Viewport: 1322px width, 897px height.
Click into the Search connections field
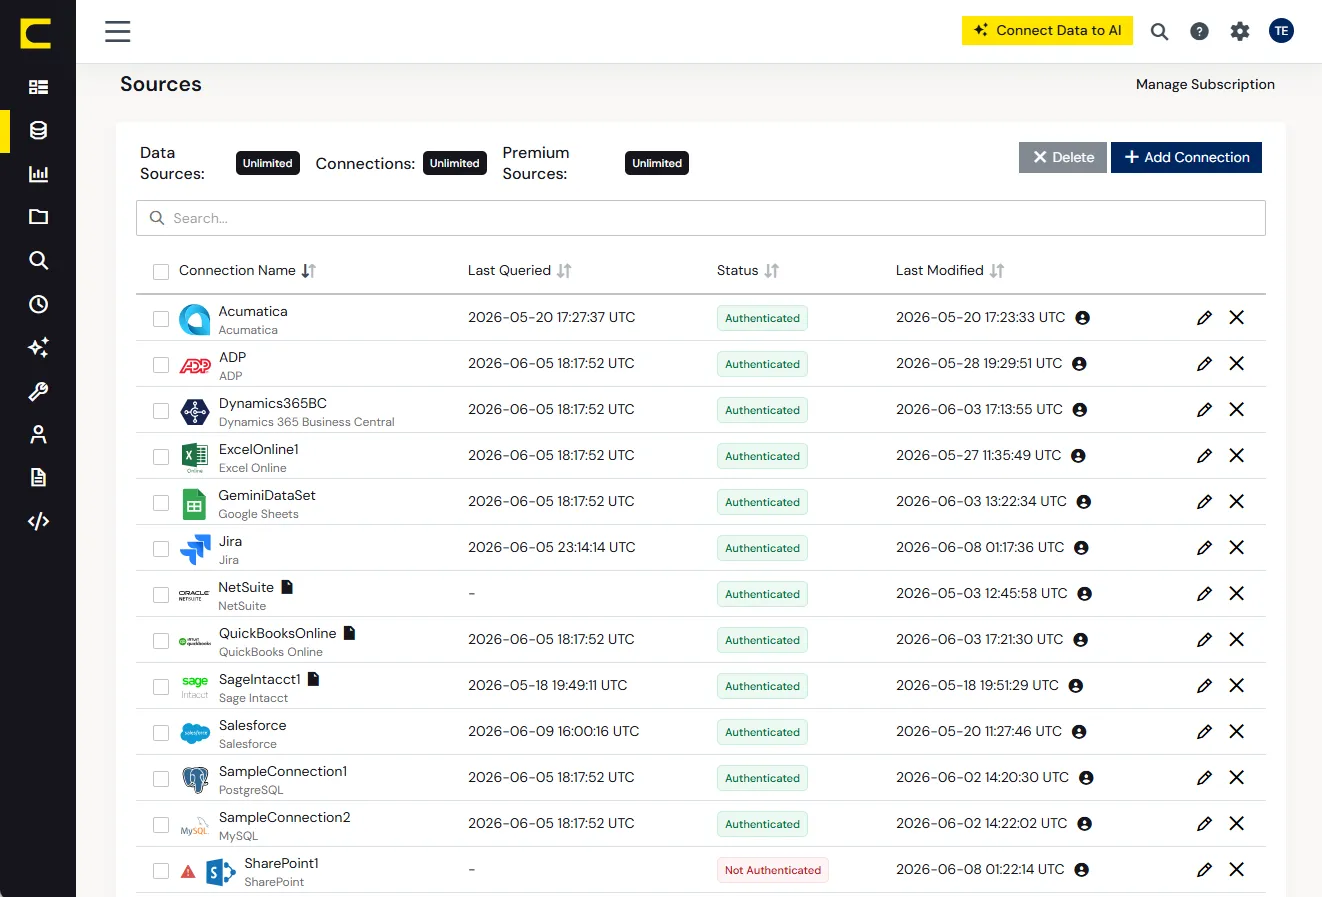coord(700,218)
